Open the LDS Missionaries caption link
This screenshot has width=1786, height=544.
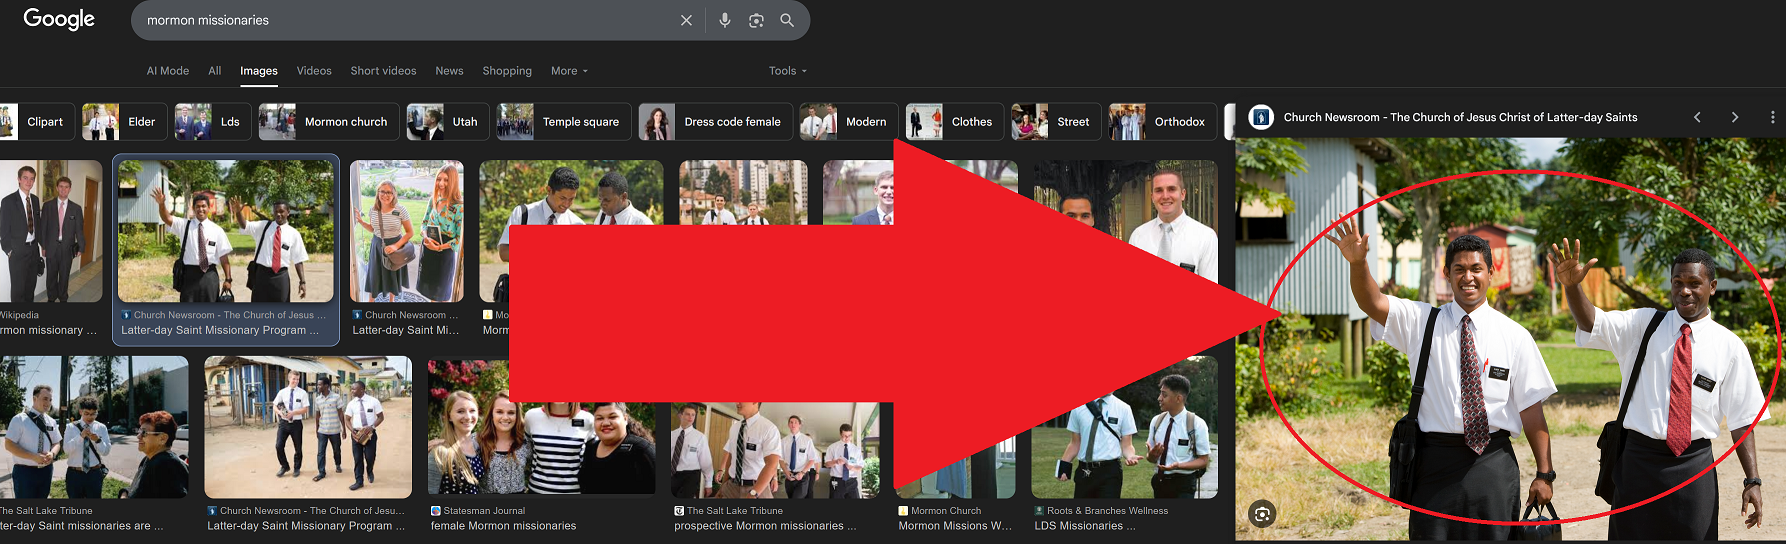coord(1085,526)
